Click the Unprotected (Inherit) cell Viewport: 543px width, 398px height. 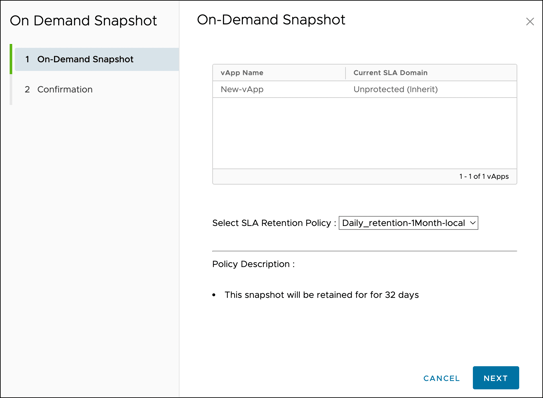(x=395, y=89)
